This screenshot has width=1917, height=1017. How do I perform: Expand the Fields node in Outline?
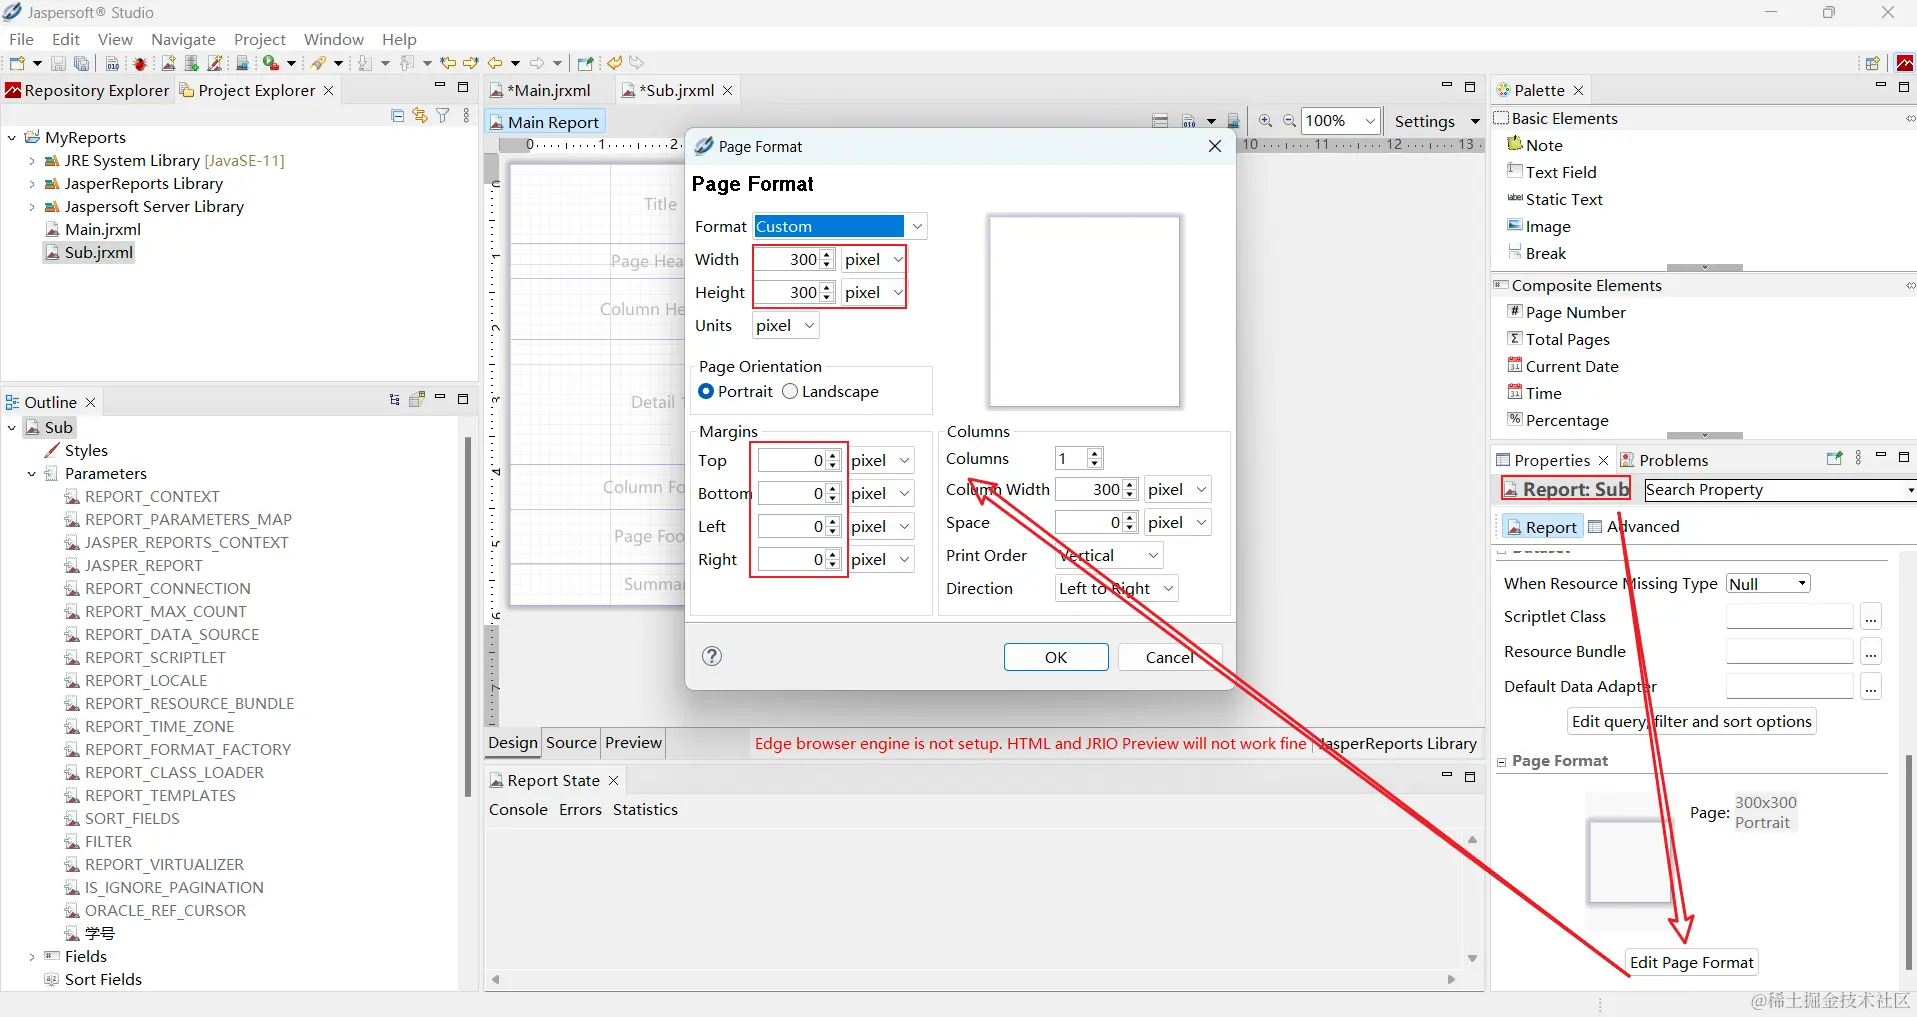click(32, 956)
